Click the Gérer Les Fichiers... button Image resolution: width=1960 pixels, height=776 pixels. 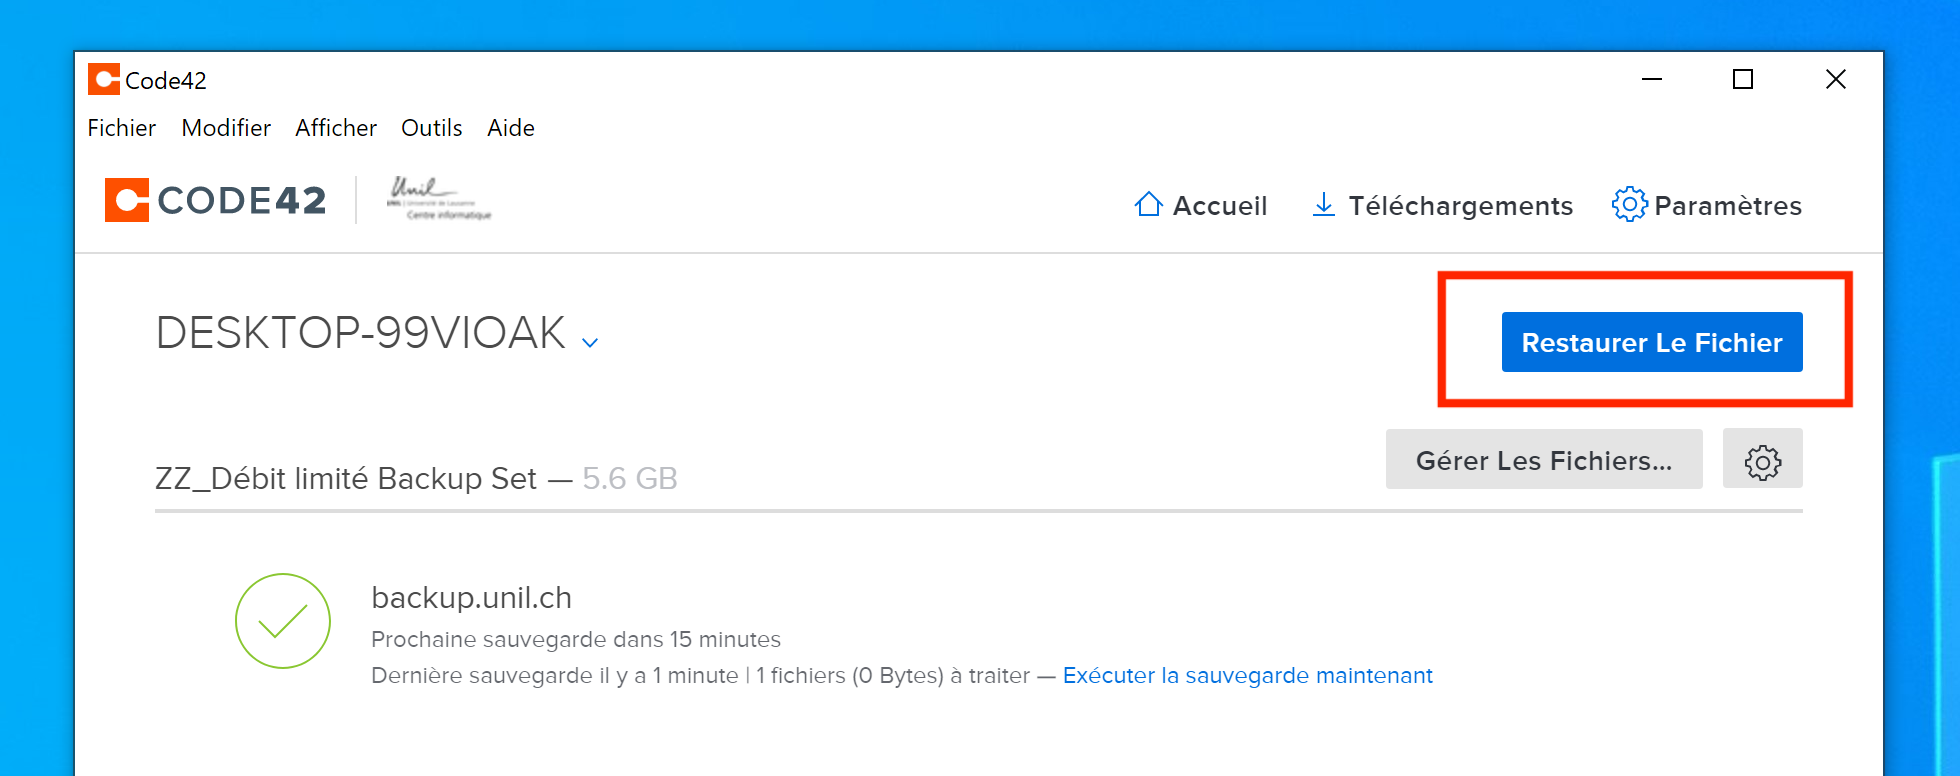tap(1543, 460)
